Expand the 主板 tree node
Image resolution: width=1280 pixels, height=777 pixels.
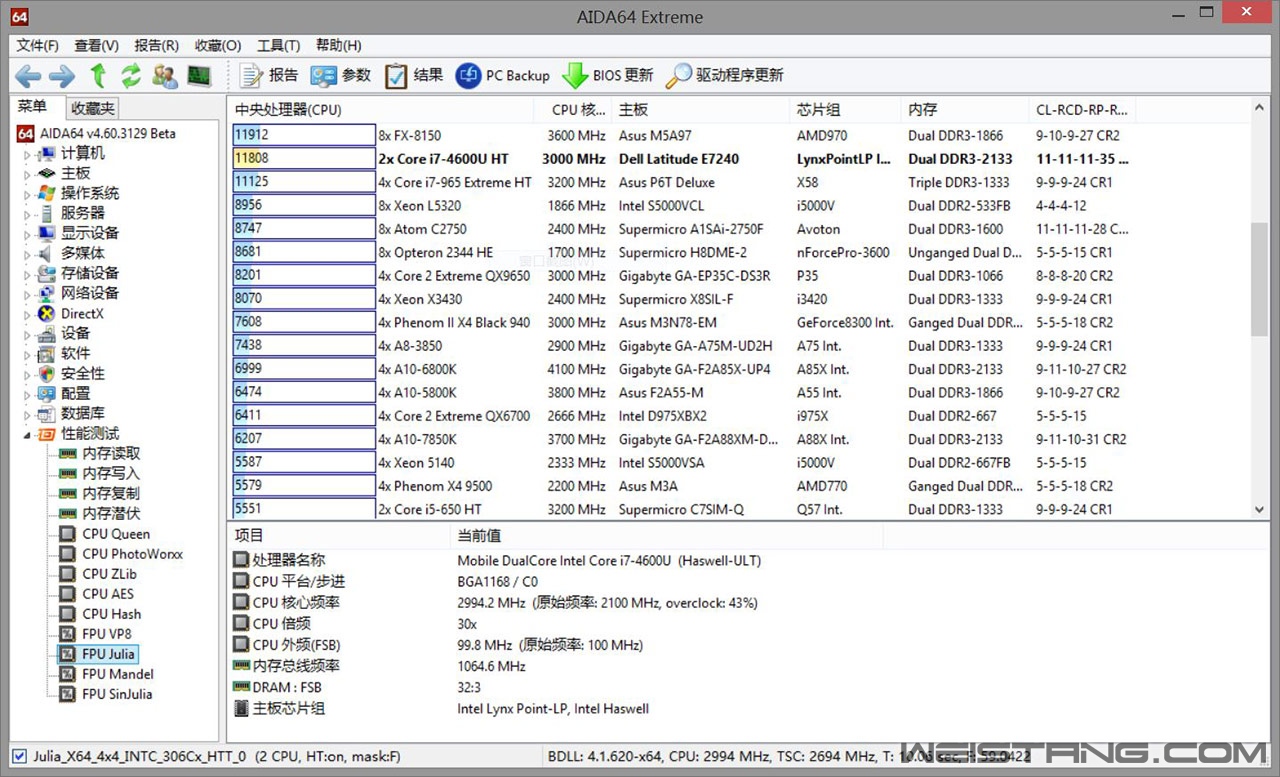(28, 174)
